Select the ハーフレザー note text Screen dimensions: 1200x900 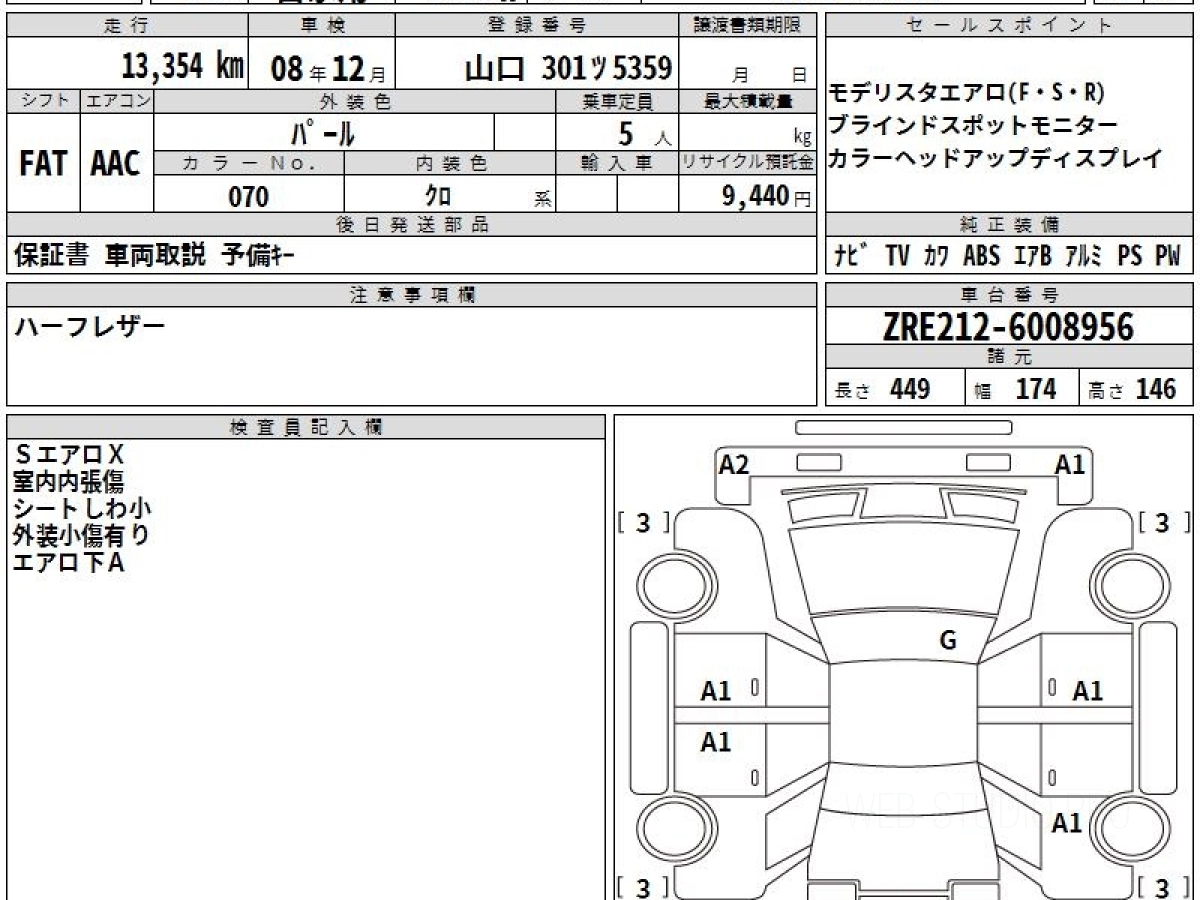pyautogui.click(x=90, y=326)
